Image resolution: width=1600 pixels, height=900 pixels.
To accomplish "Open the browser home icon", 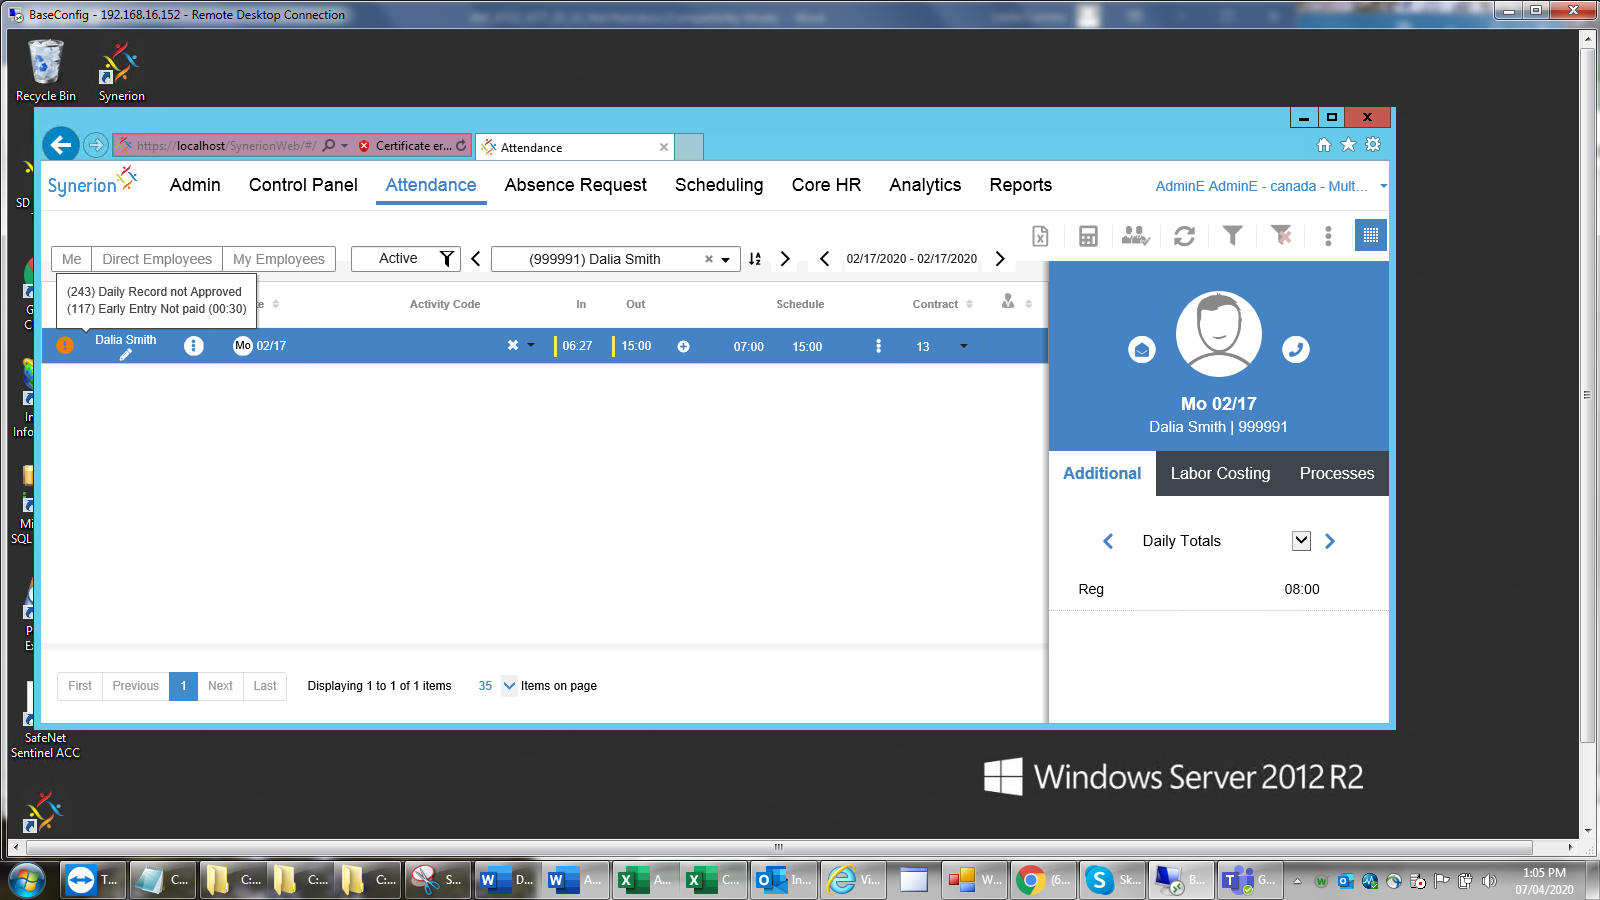I will (x=1324, y=145).
